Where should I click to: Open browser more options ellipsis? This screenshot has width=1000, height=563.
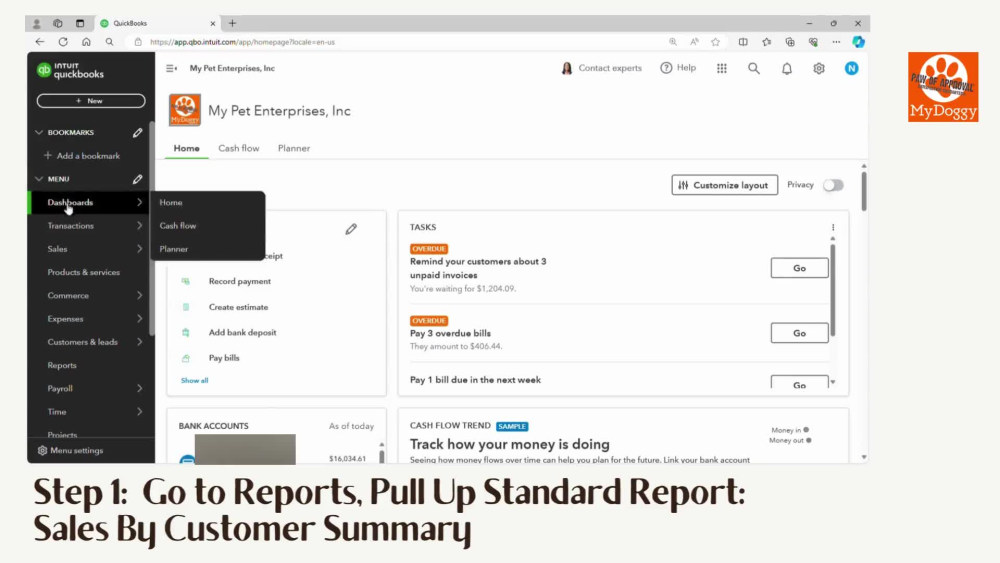[836, 42]
